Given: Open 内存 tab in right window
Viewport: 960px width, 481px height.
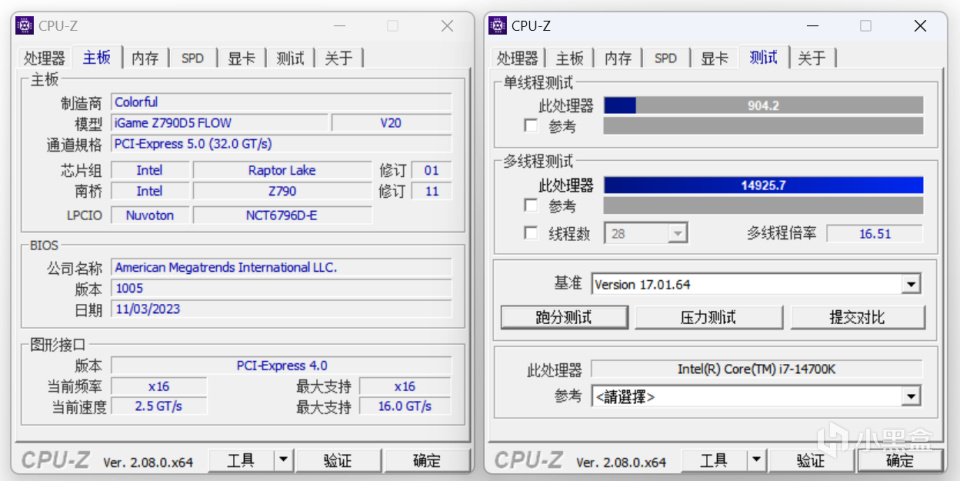Looking at the screenshot, I should pyautogui.click(x=618, y=58).
